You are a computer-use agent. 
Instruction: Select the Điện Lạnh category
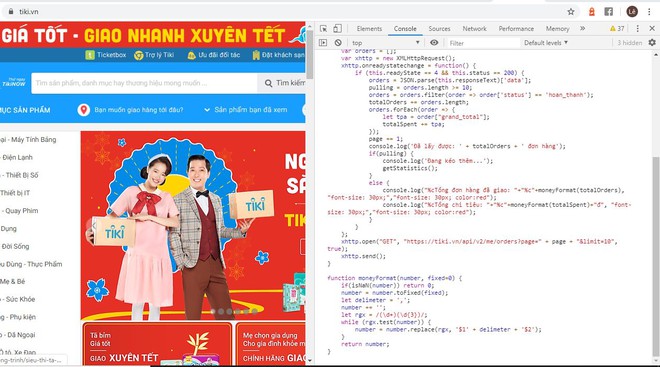click(x=17, y=157)
